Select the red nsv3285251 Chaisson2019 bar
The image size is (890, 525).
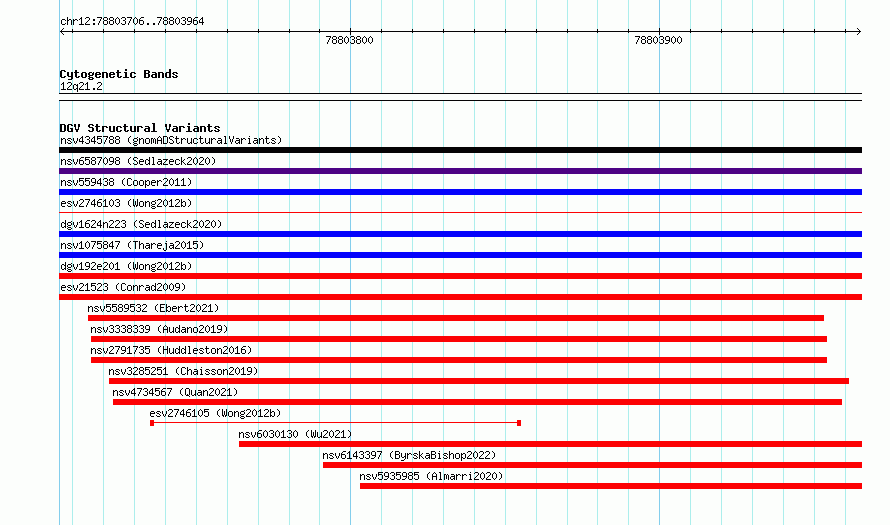[478, 381]
